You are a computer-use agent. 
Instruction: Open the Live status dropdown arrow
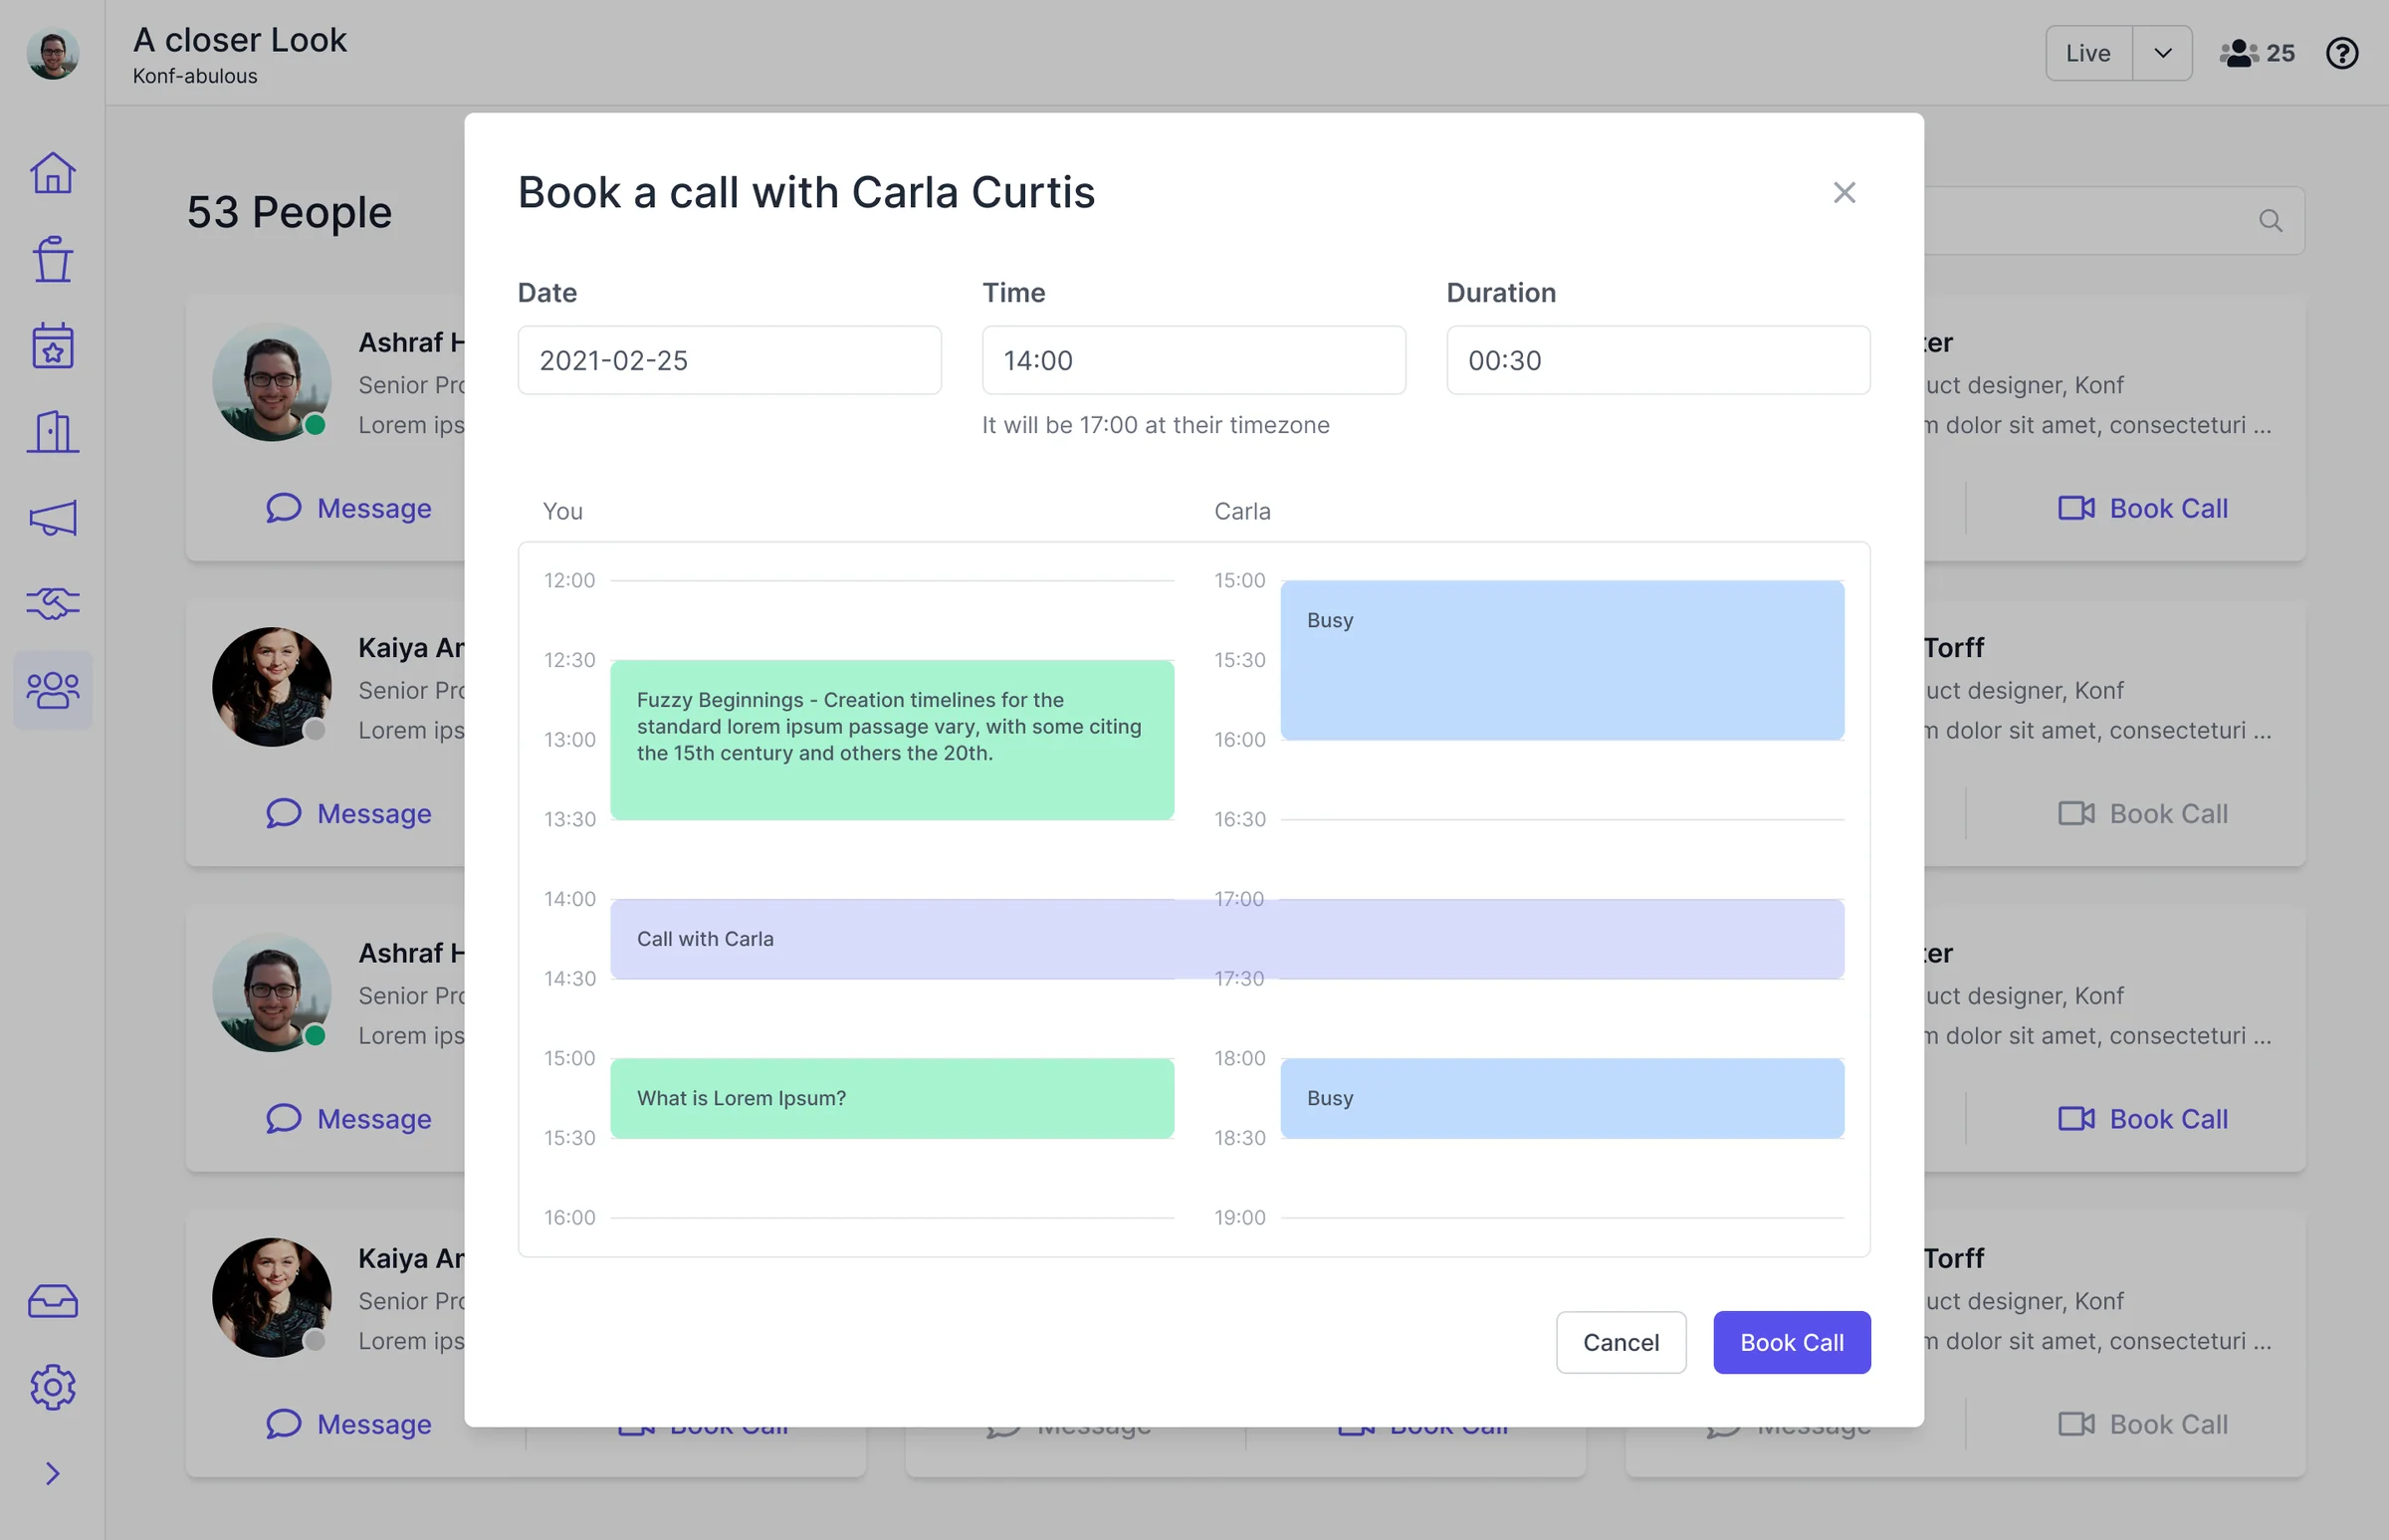pos(2162,53)
